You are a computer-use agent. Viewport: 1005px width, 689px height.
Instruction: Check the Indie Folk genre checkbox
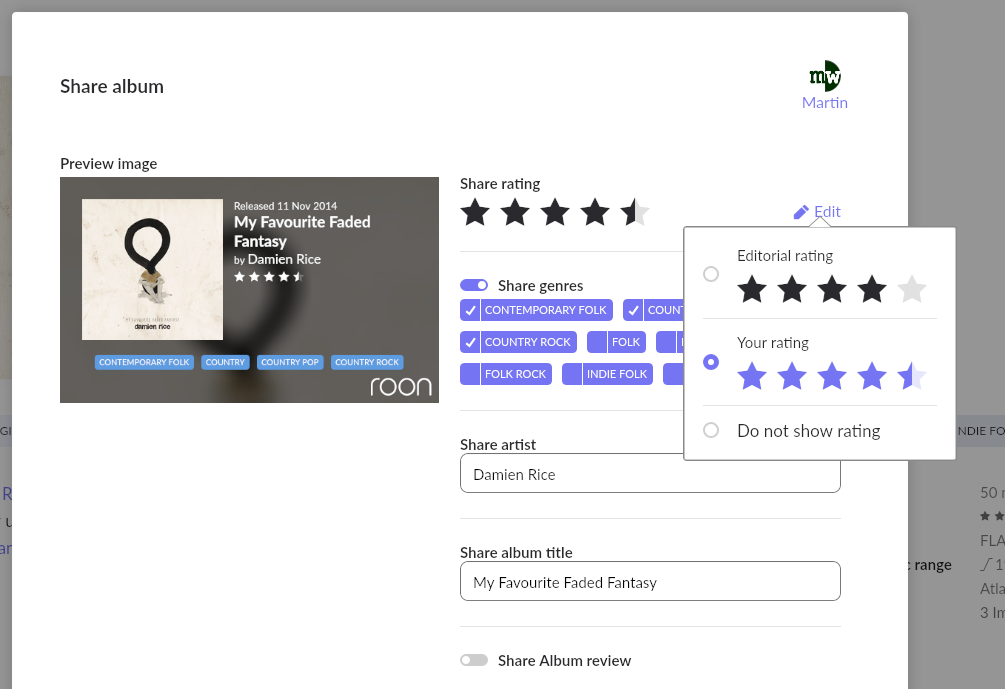[572, 374]
